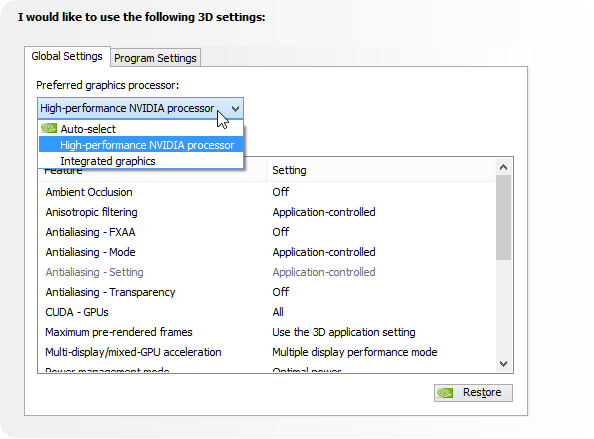The height and width of the screenshot is (439, 594).
Task: Switch to the Program Settings tab
Action: coord(155,58)
